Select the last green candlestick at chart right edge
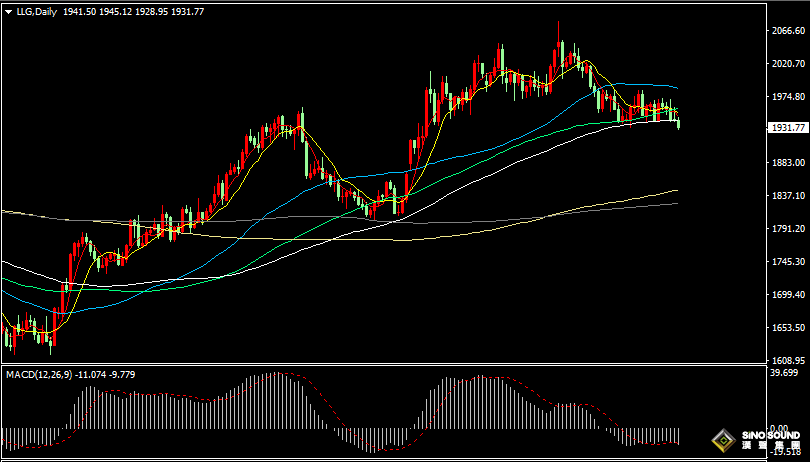 pyautogui.click(x=678, y=124)
